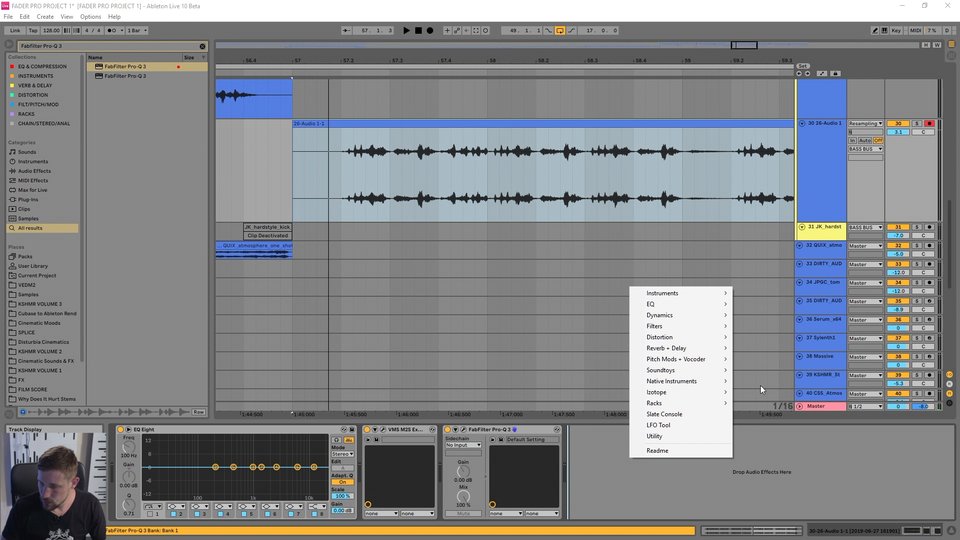Toggle the Adaptive Q On button
The width and height of the screenshot is (960, 540).
[342, 482]
